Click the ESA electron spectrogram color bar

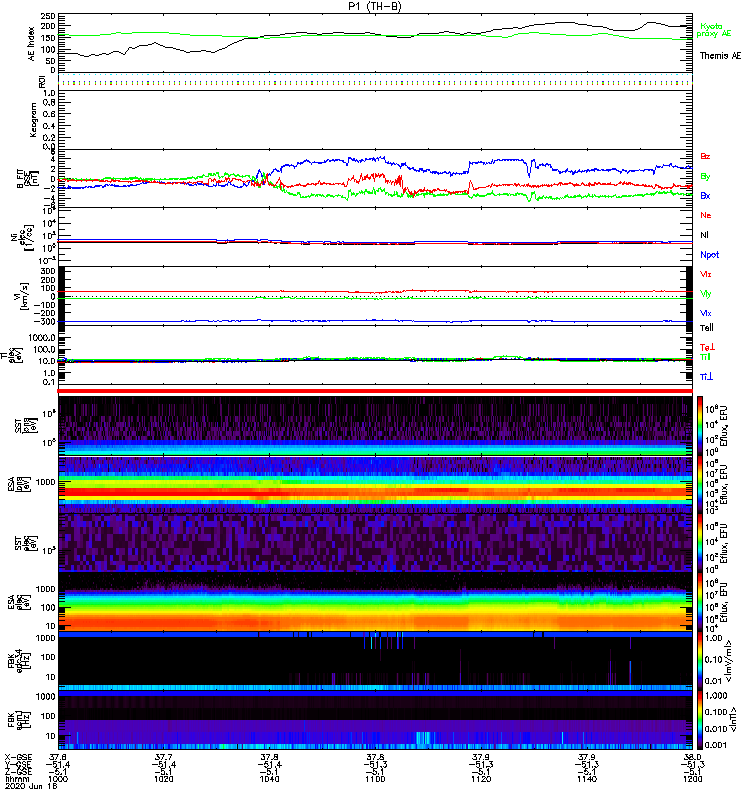click(700, 602)
